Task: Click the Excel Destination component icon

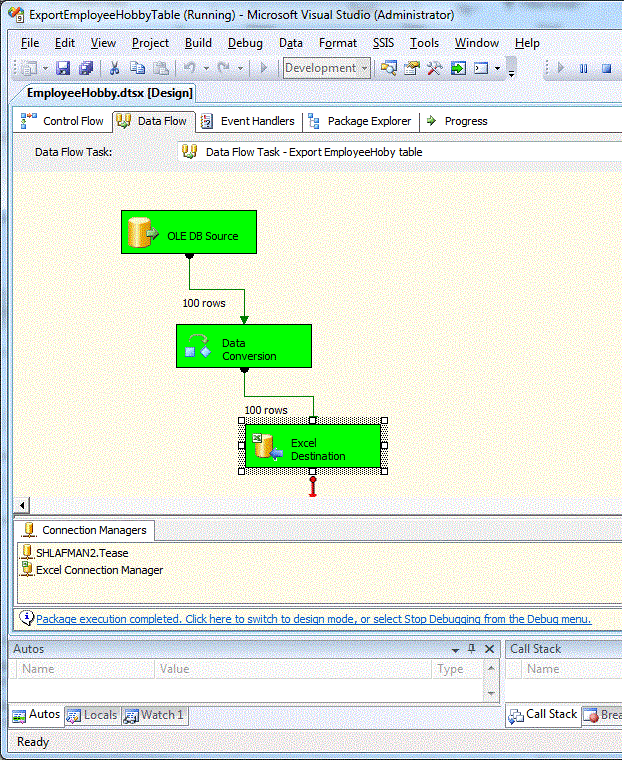Action: [267, 447]
